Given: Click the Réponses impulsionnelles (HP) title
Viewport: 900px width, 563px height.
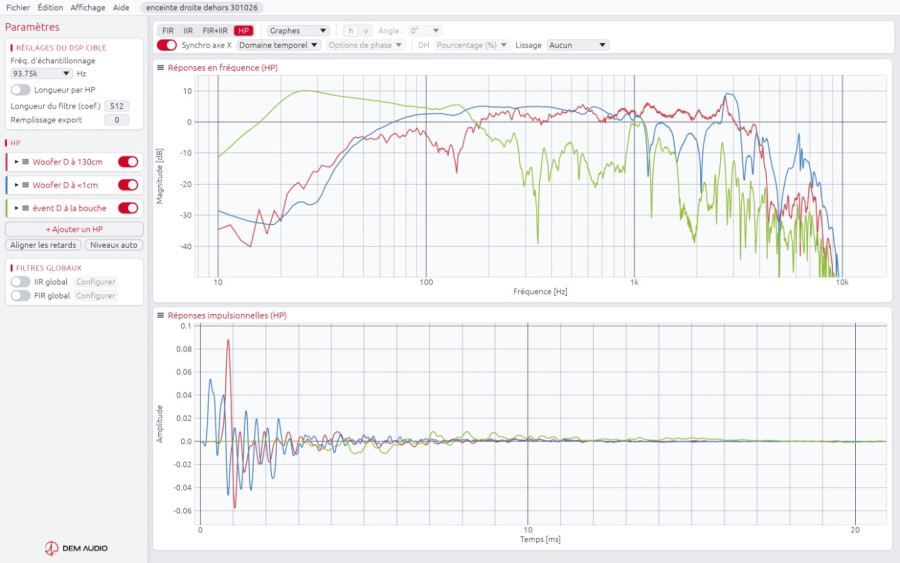Looking at the screenshot, I should tap(227, 316).
